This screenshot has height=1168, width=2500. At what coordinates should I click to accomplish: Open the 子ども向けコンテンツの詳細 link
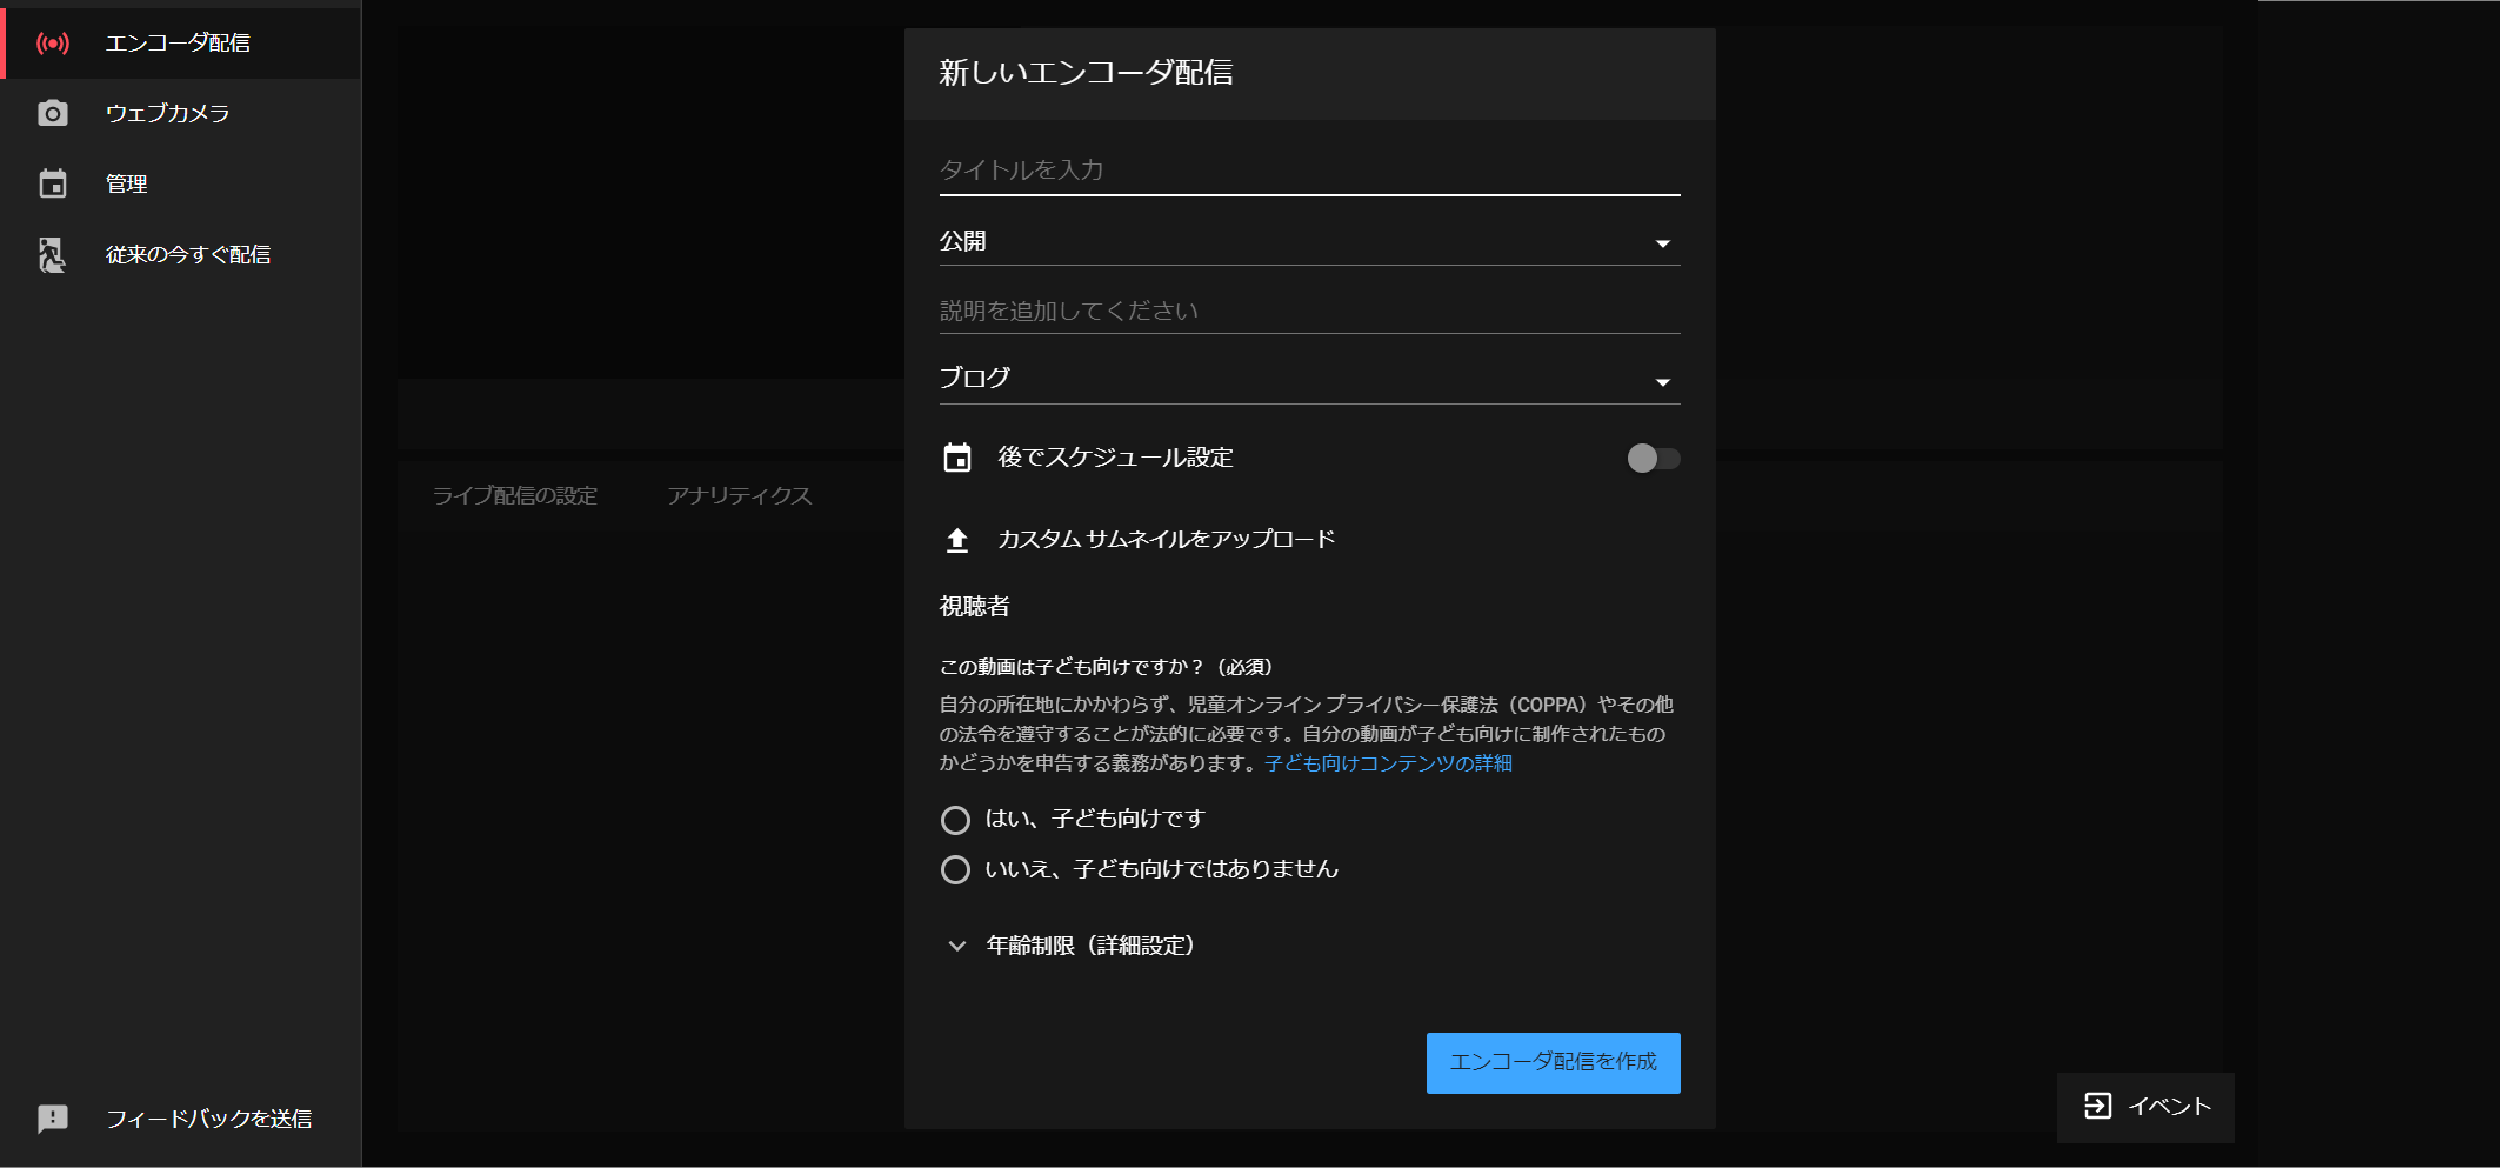[1388, 763]
